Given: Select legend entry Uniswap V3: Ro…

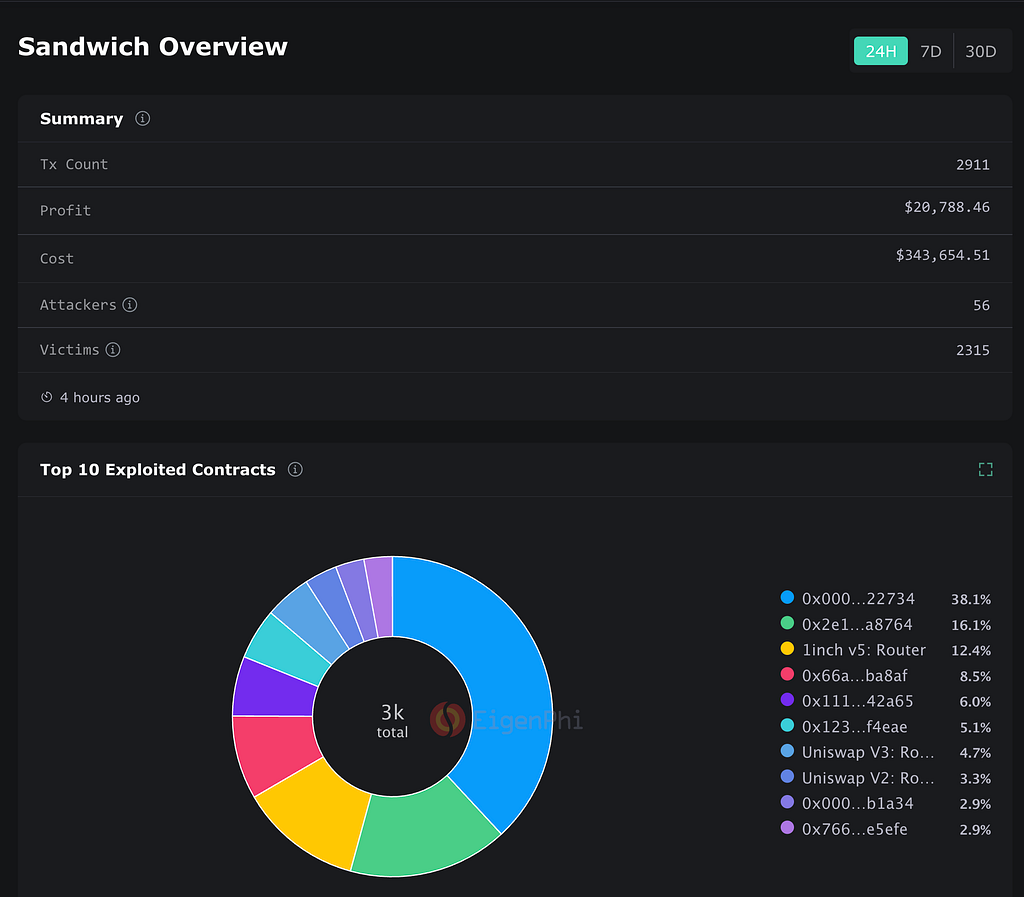Looking at the screenshot, I should click(x=868, y=752).
